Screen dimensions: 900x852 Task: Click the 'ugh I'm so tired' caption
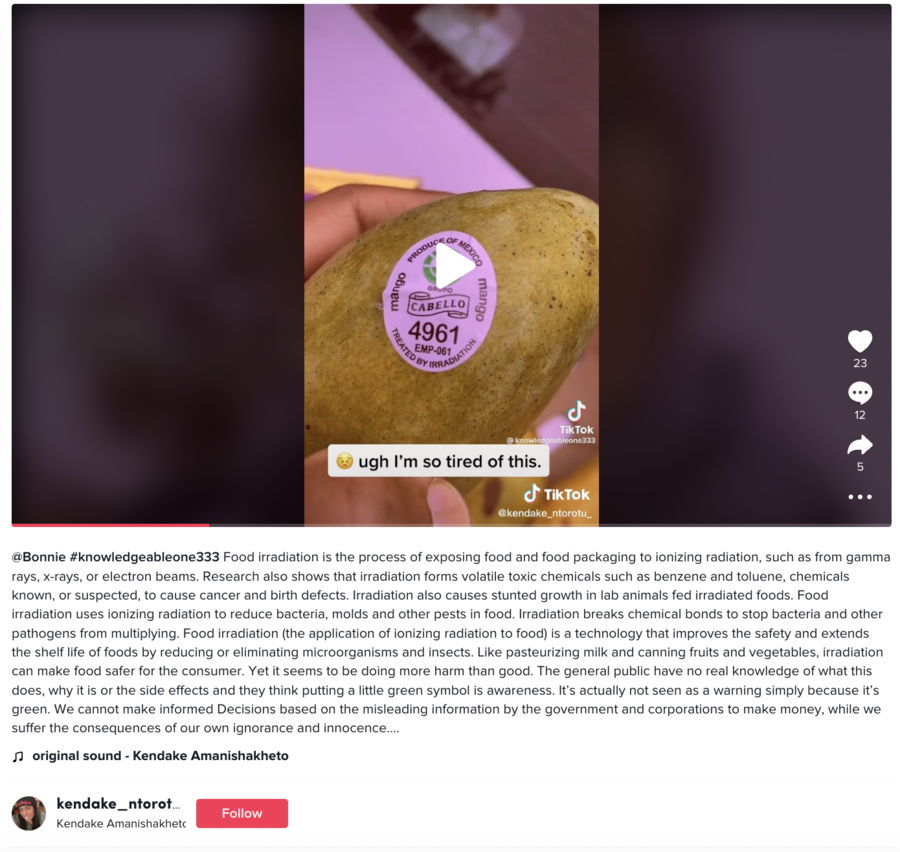[439, 461]
